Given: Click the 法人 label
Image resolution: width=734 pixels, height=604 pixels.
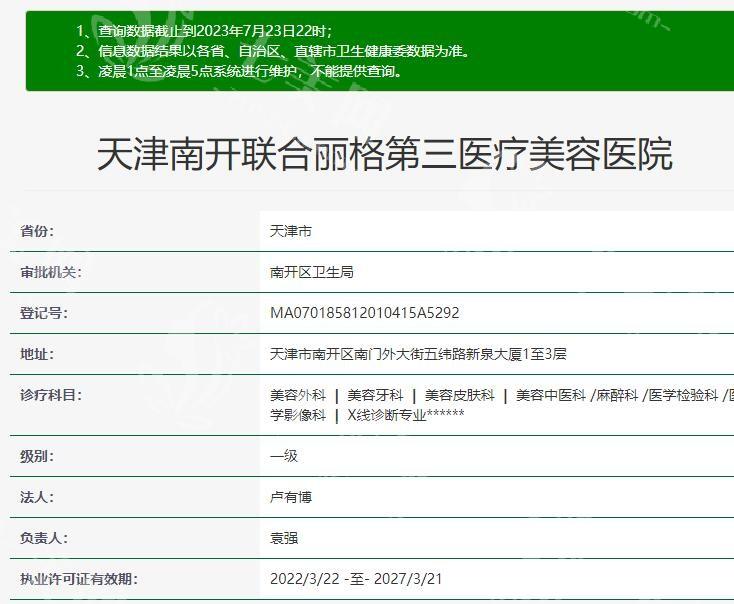Looking at the screenshot, I should [x=37, y=497].
